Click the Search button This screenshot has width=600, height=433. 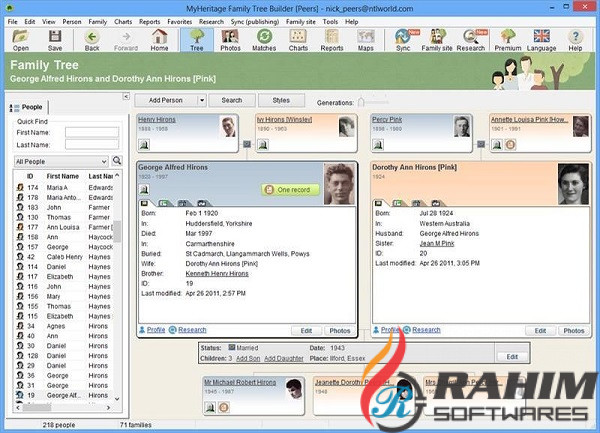pos(232,100)
